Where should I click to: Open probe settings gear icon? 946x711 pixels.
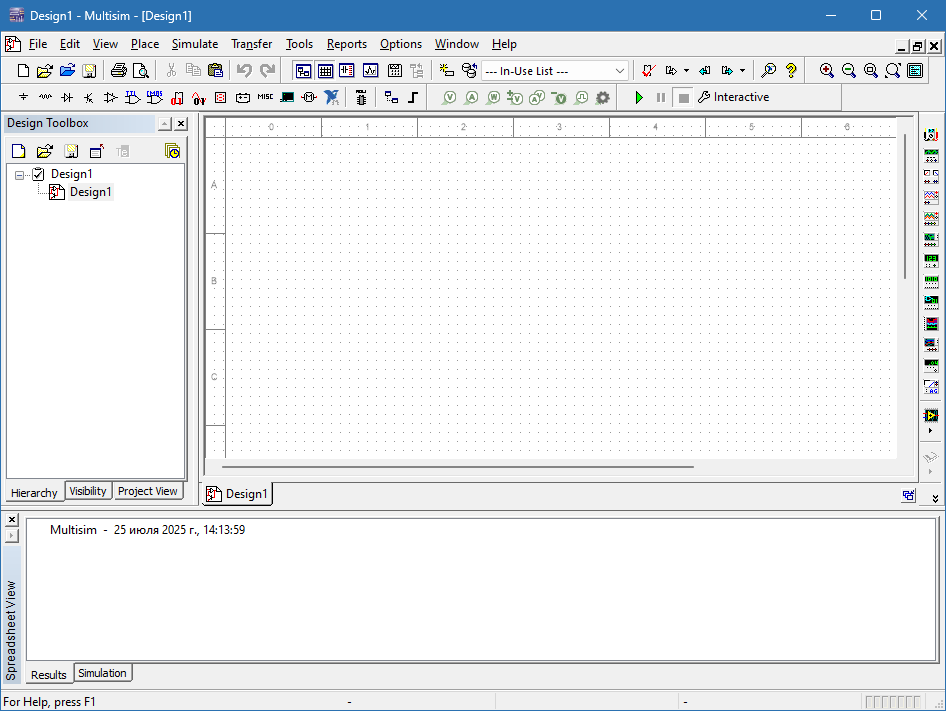pos(602,97)
